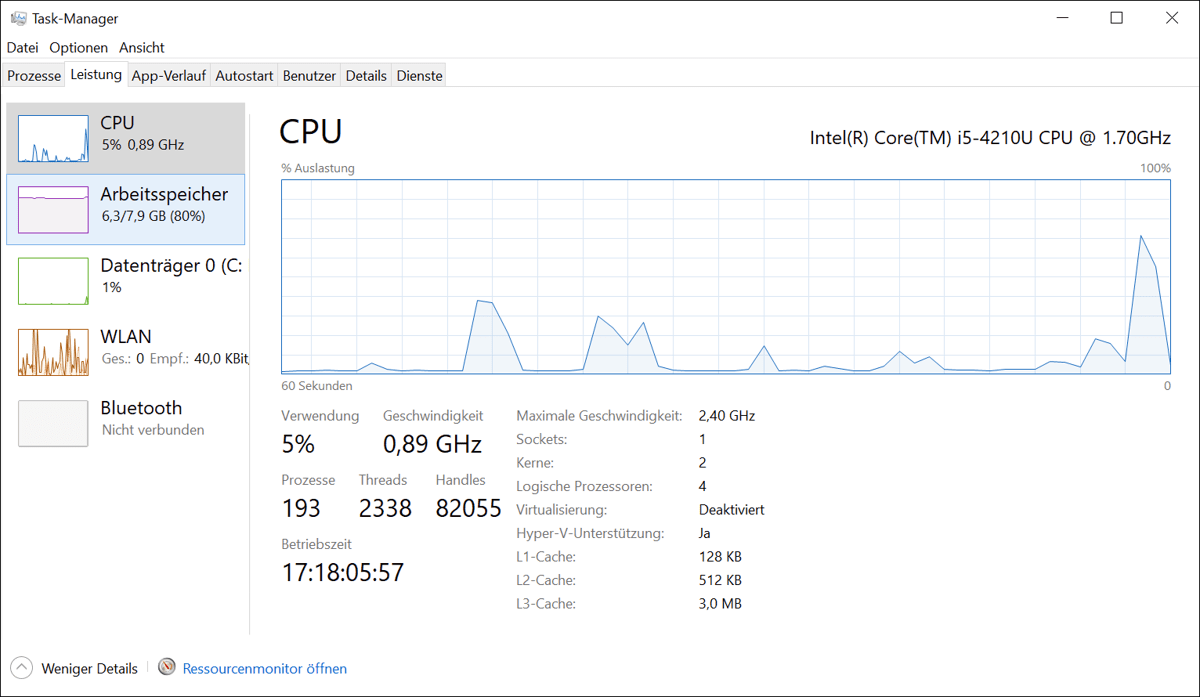
Task: Show the Details tab
Action: coord(366,75)
